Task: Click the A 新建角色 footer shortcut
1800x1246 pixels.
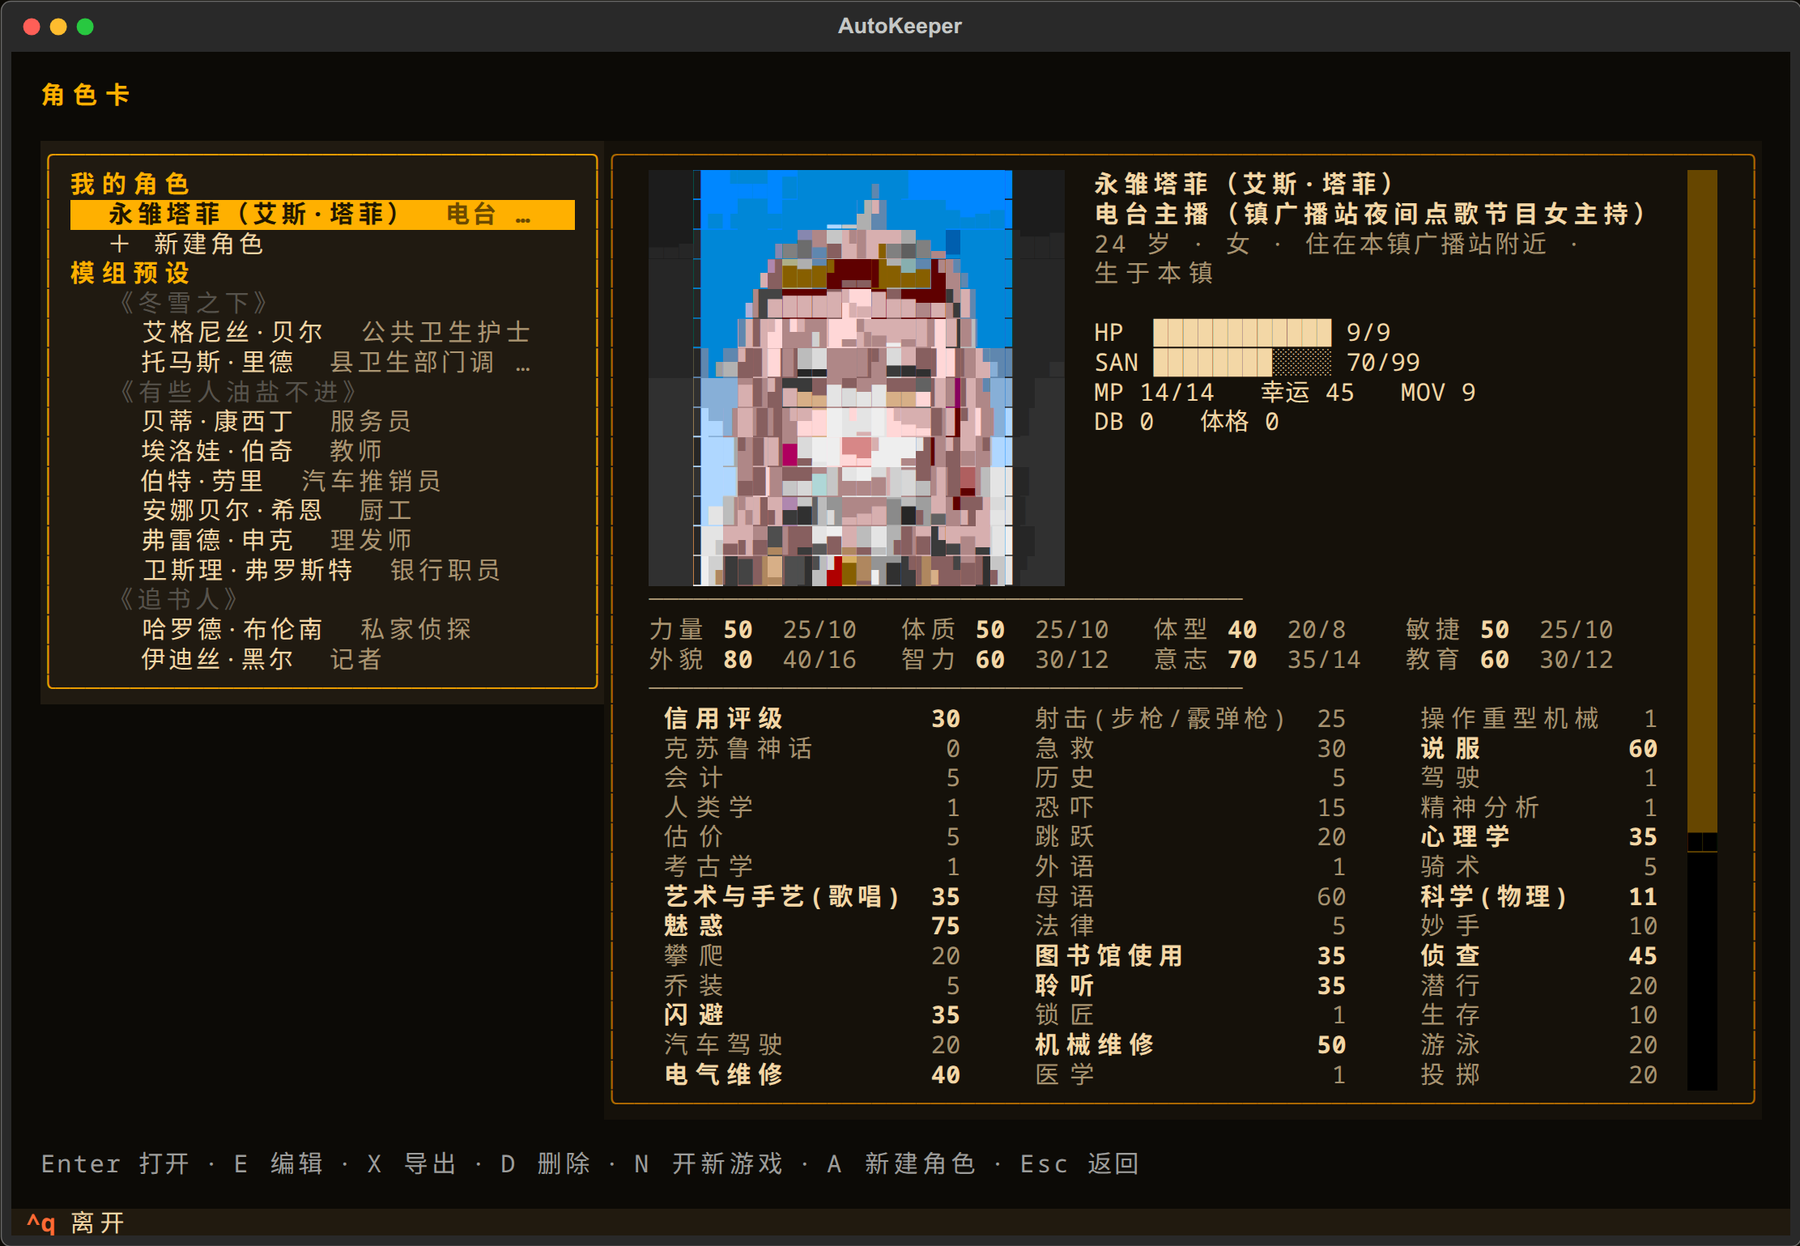Action: (901, 1164)
